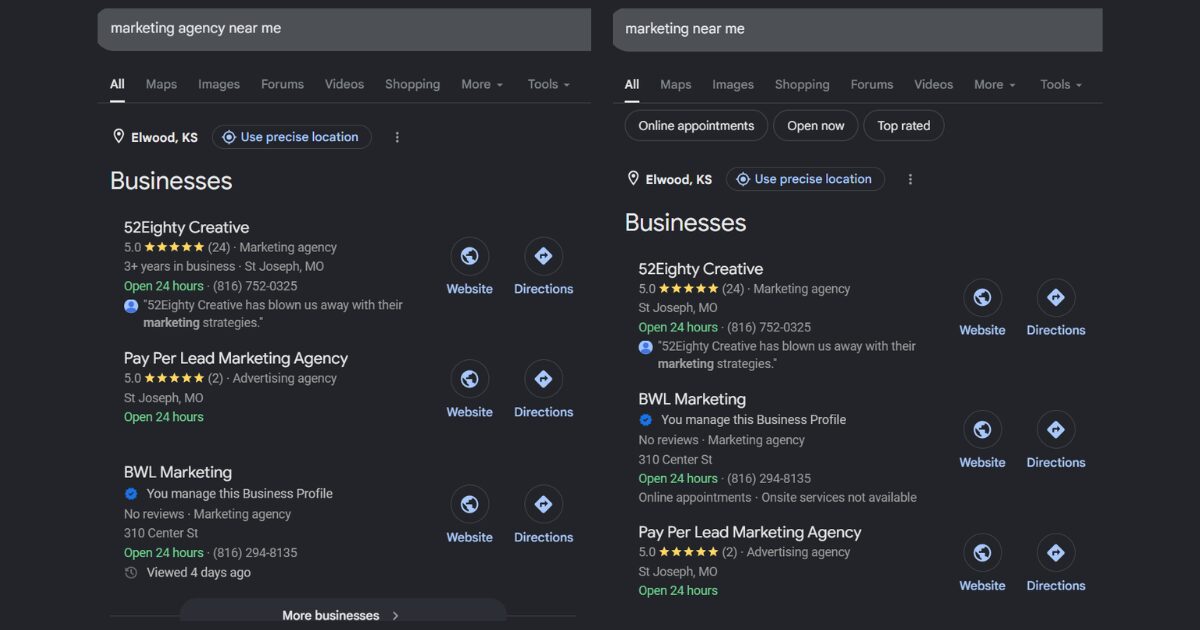The width and height of the screenshot is (1200, 630).
Task: Enable Open now filter chip
Action: pyautogui.click(x=816, y=126)
